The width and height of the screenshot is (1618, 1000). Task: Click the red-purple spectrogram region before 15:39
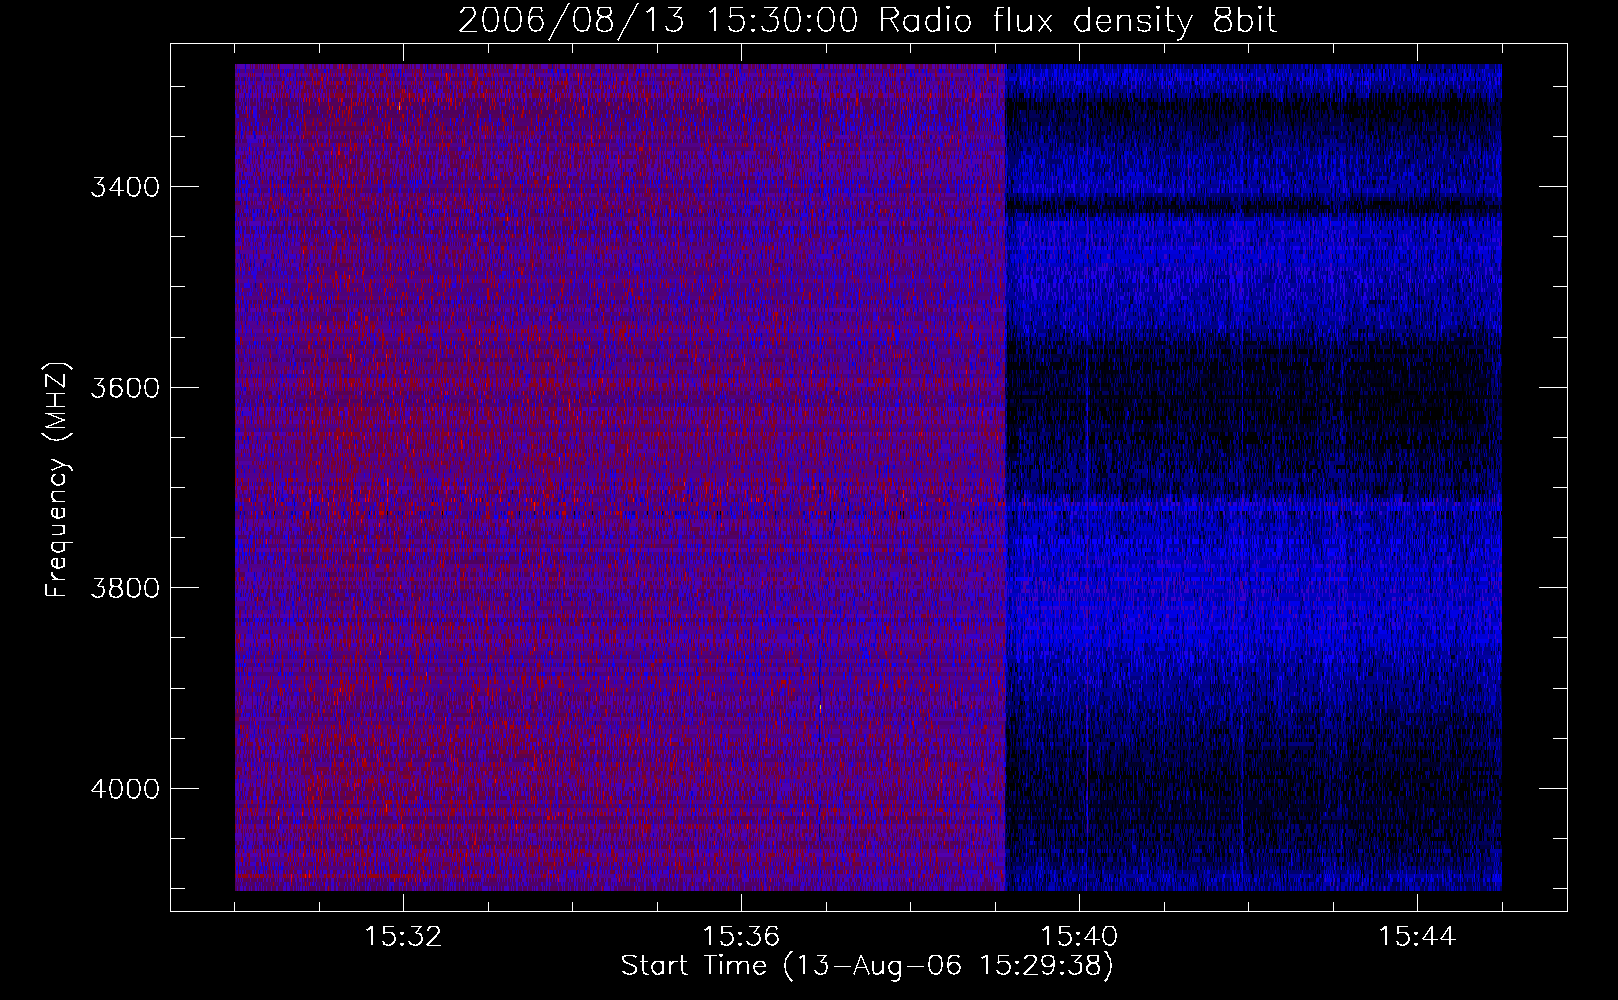[620, 477]
